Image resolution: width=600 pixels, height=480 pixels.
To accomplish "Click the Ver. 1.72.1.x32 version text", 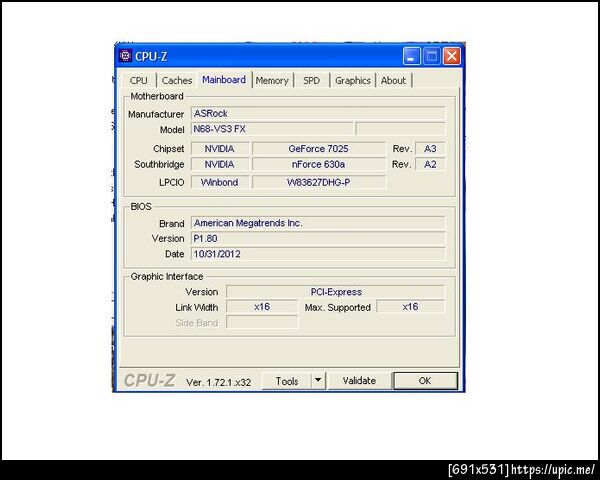I will pyautogui.click(x=218, y=382).
